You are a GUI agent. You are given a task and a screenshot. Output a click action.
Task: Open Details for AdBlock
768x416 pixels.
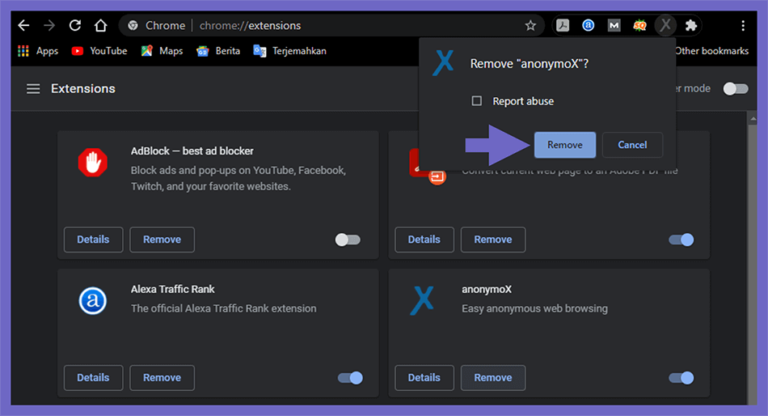[x=93, y=240]
